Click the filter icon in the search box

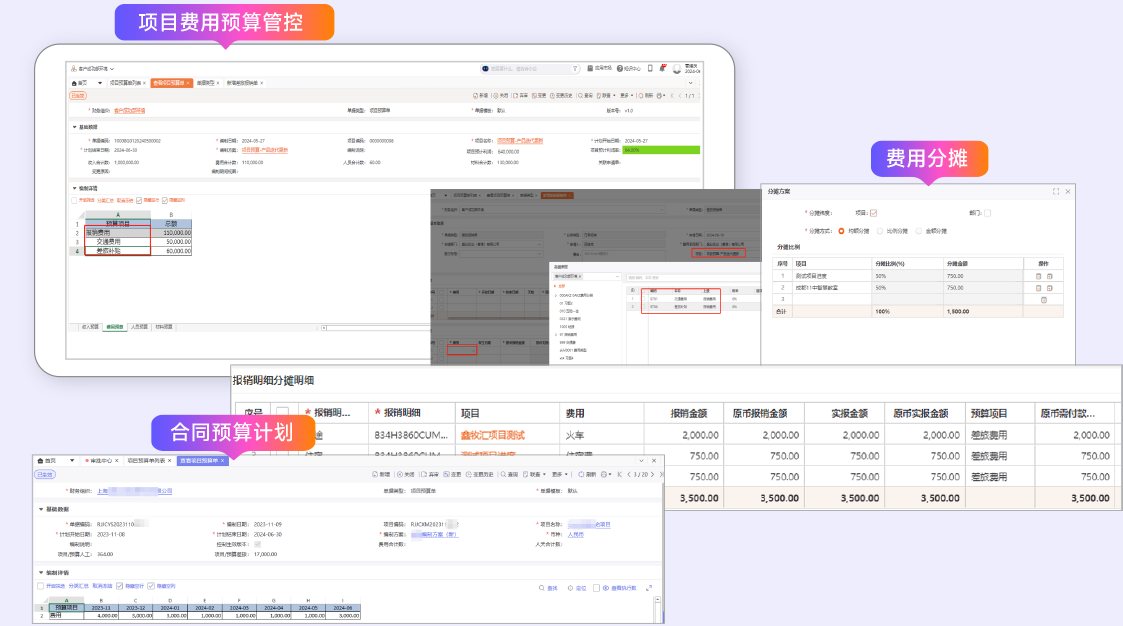coord(575,69)
